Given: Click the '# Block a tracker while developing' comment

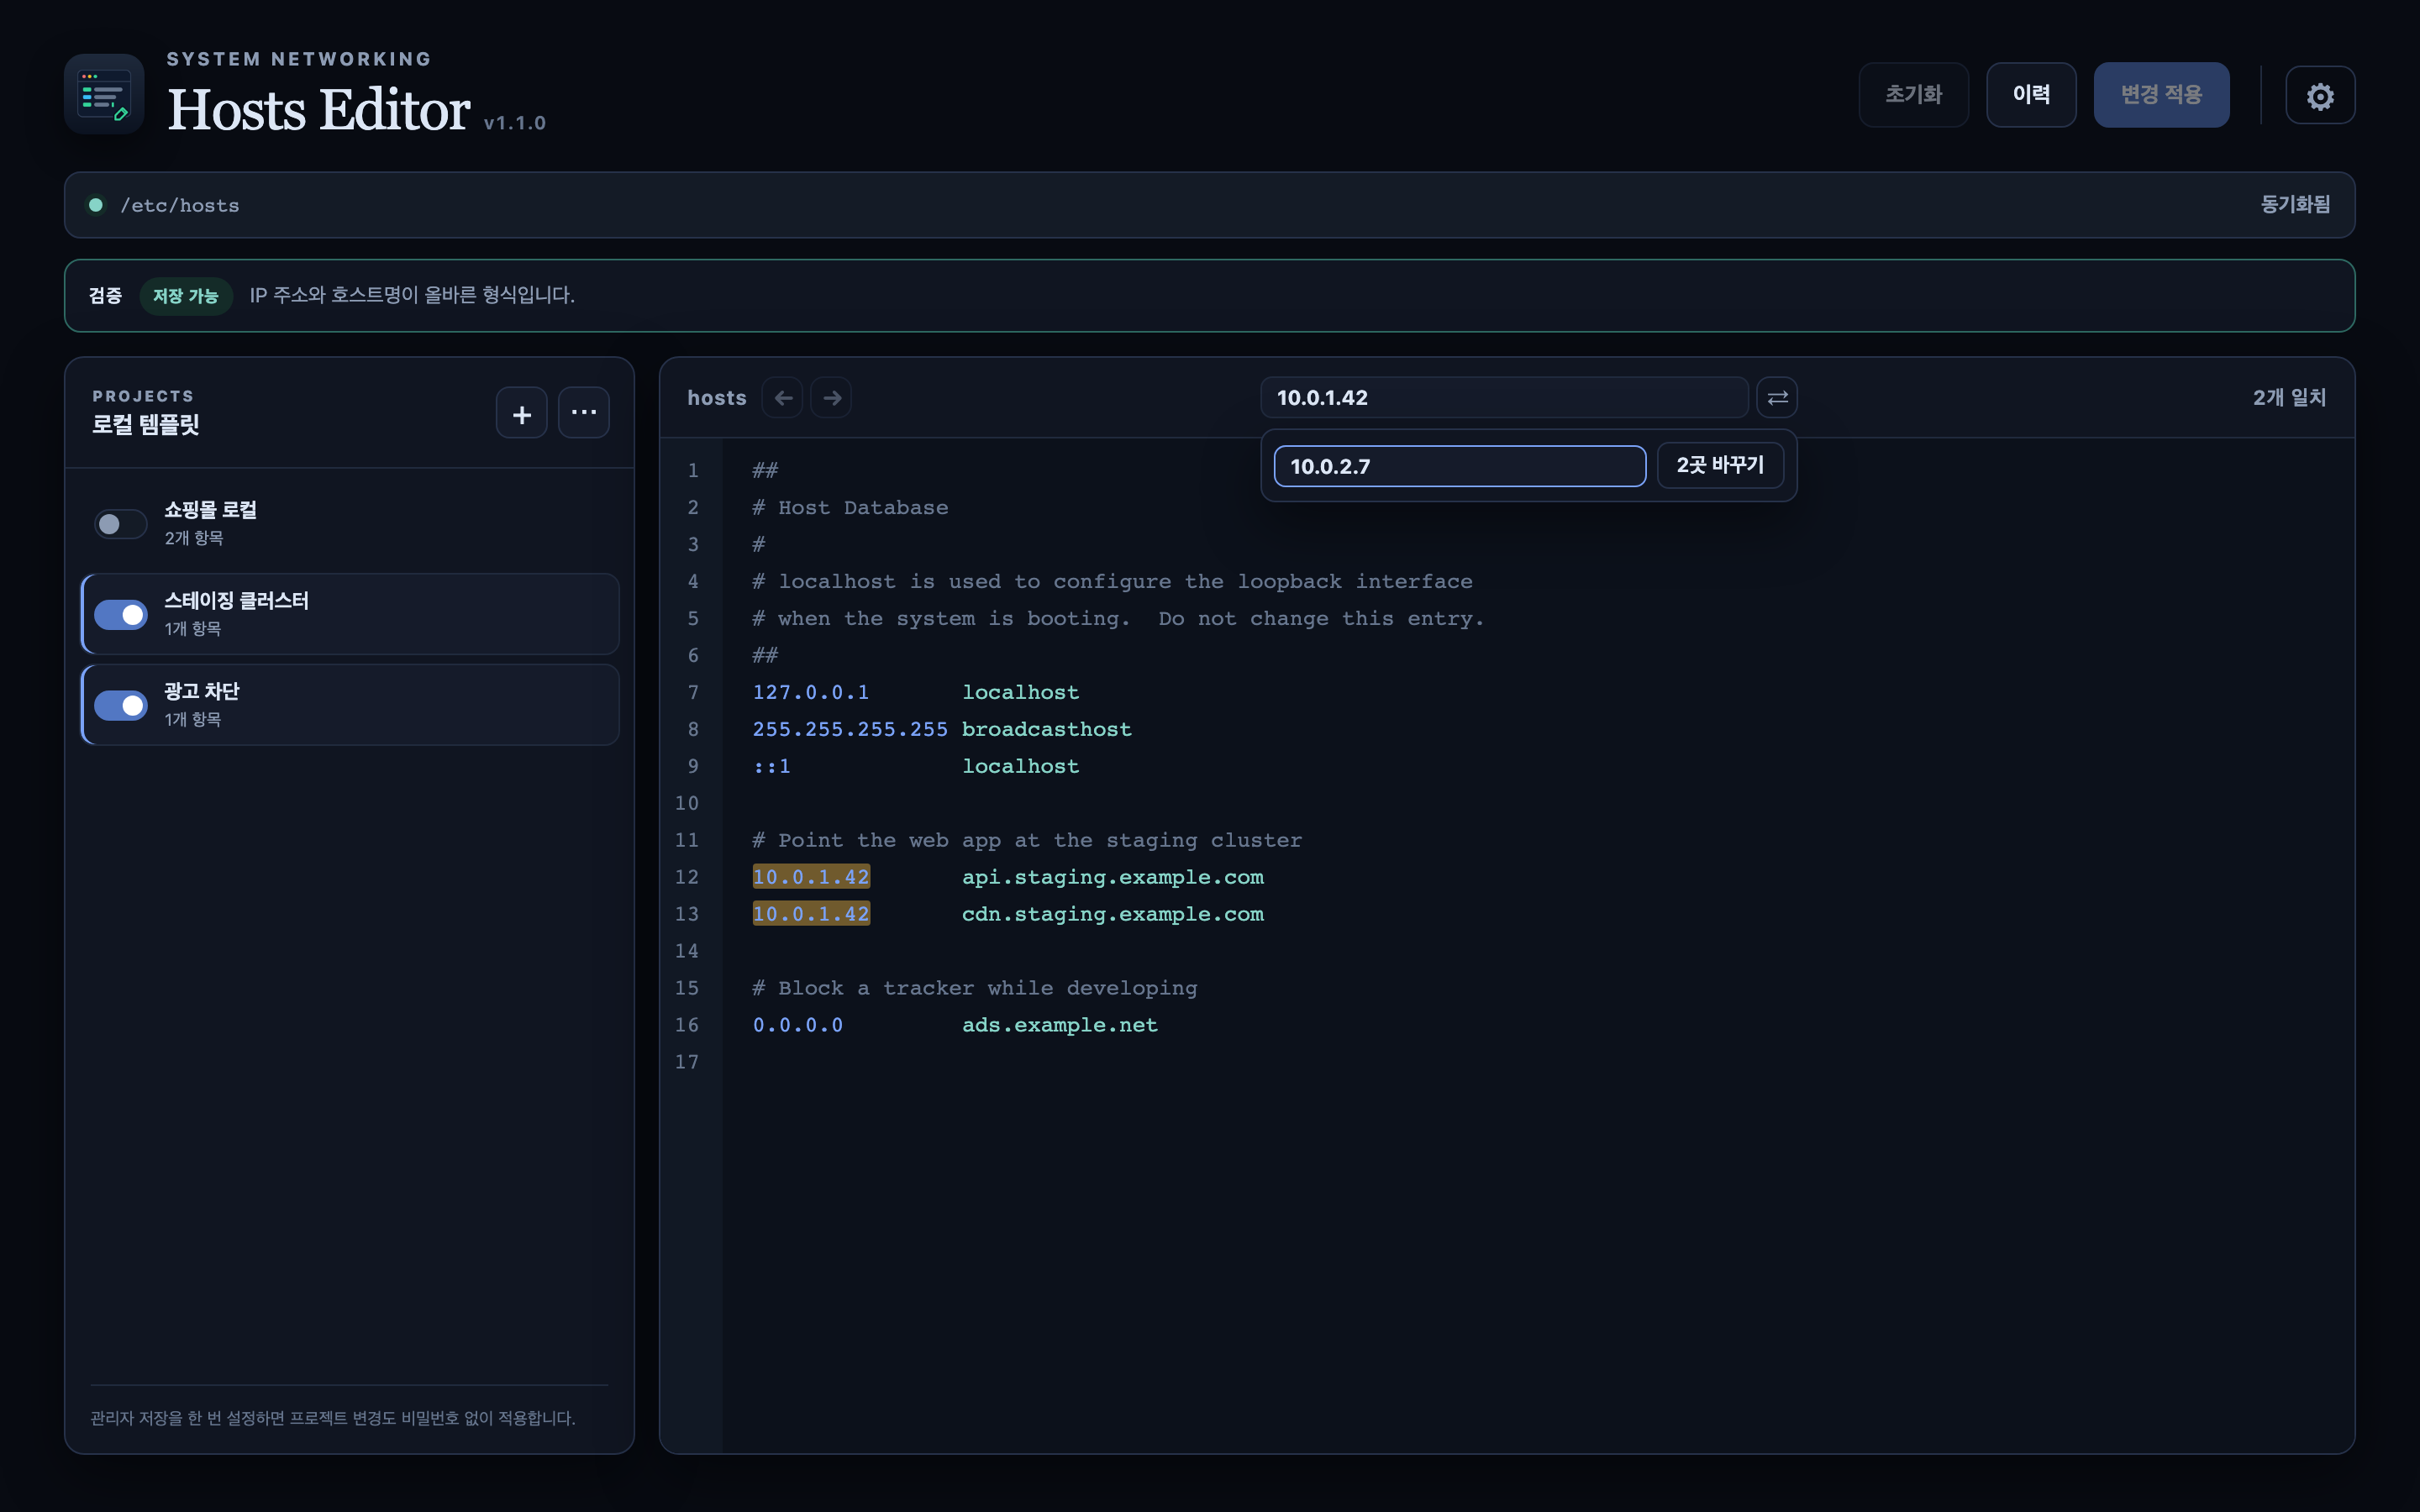Looking at the screenshot, I should coord(975,988).
